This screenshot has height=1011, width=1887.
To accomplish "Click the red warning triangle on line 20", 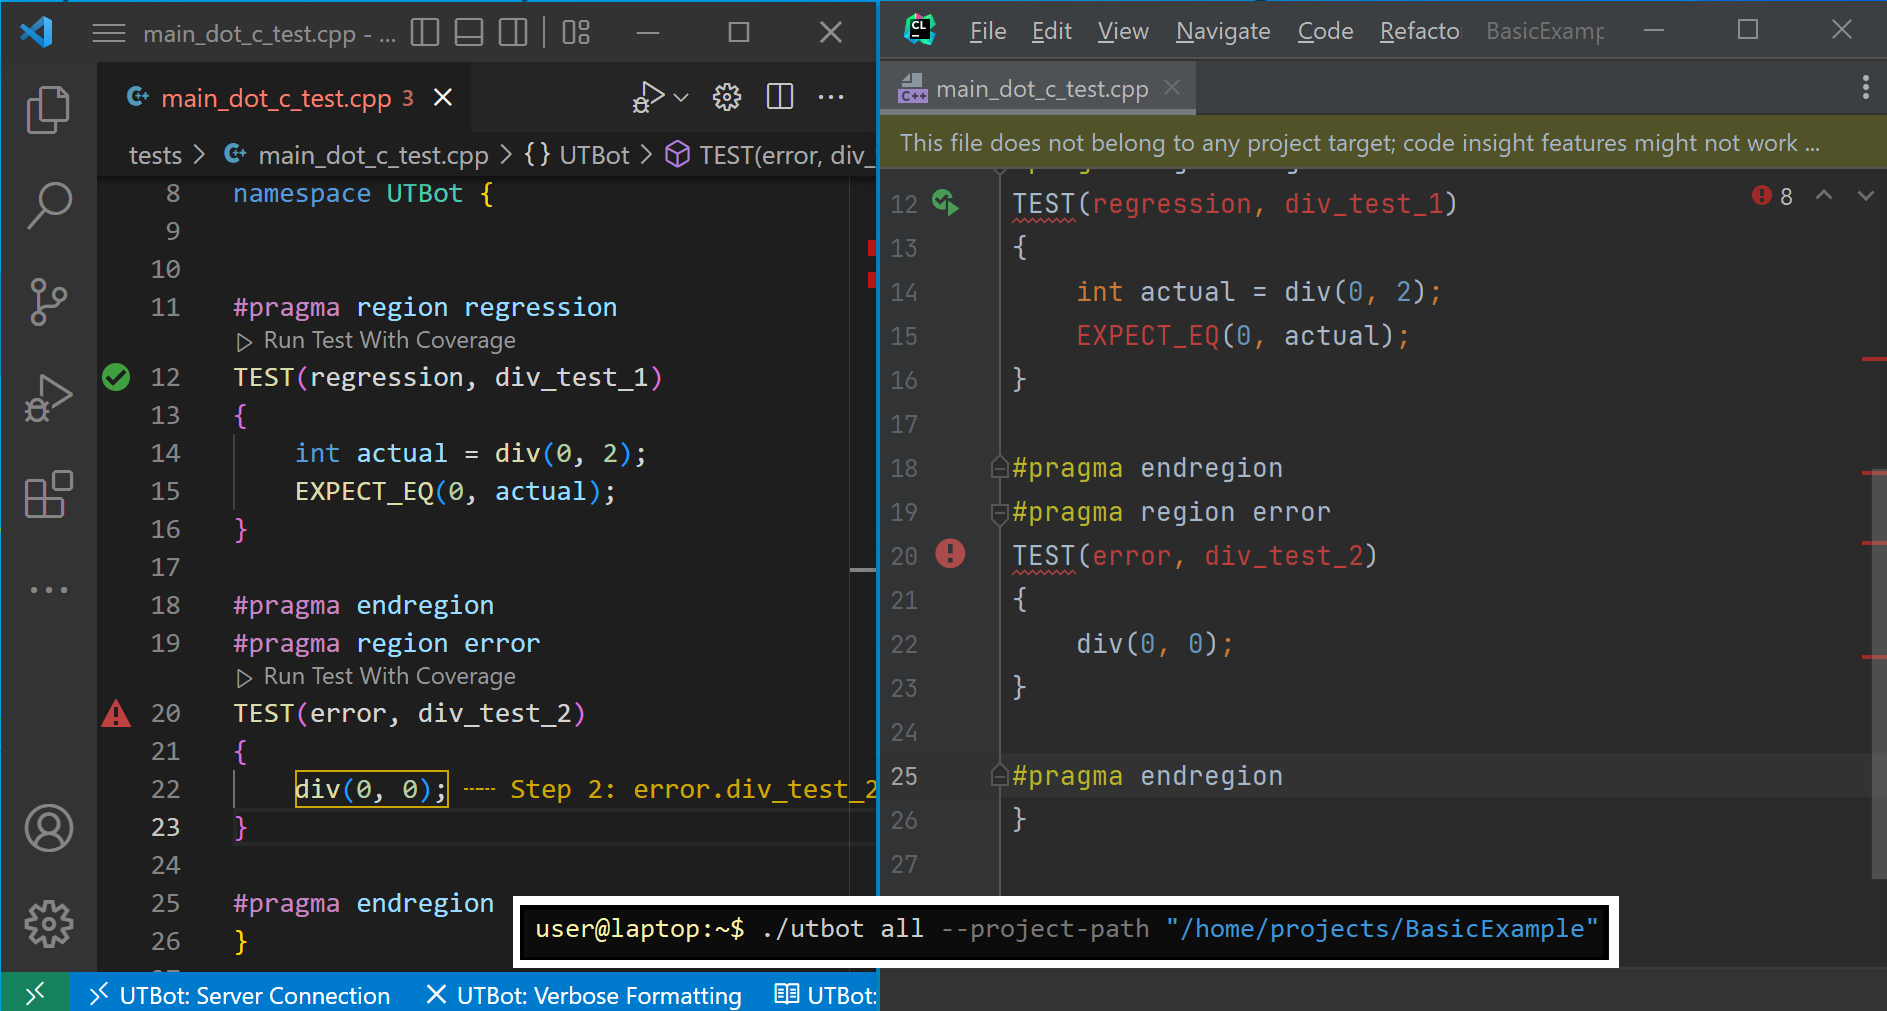I will pyautogui.click(x=116, y=713).
